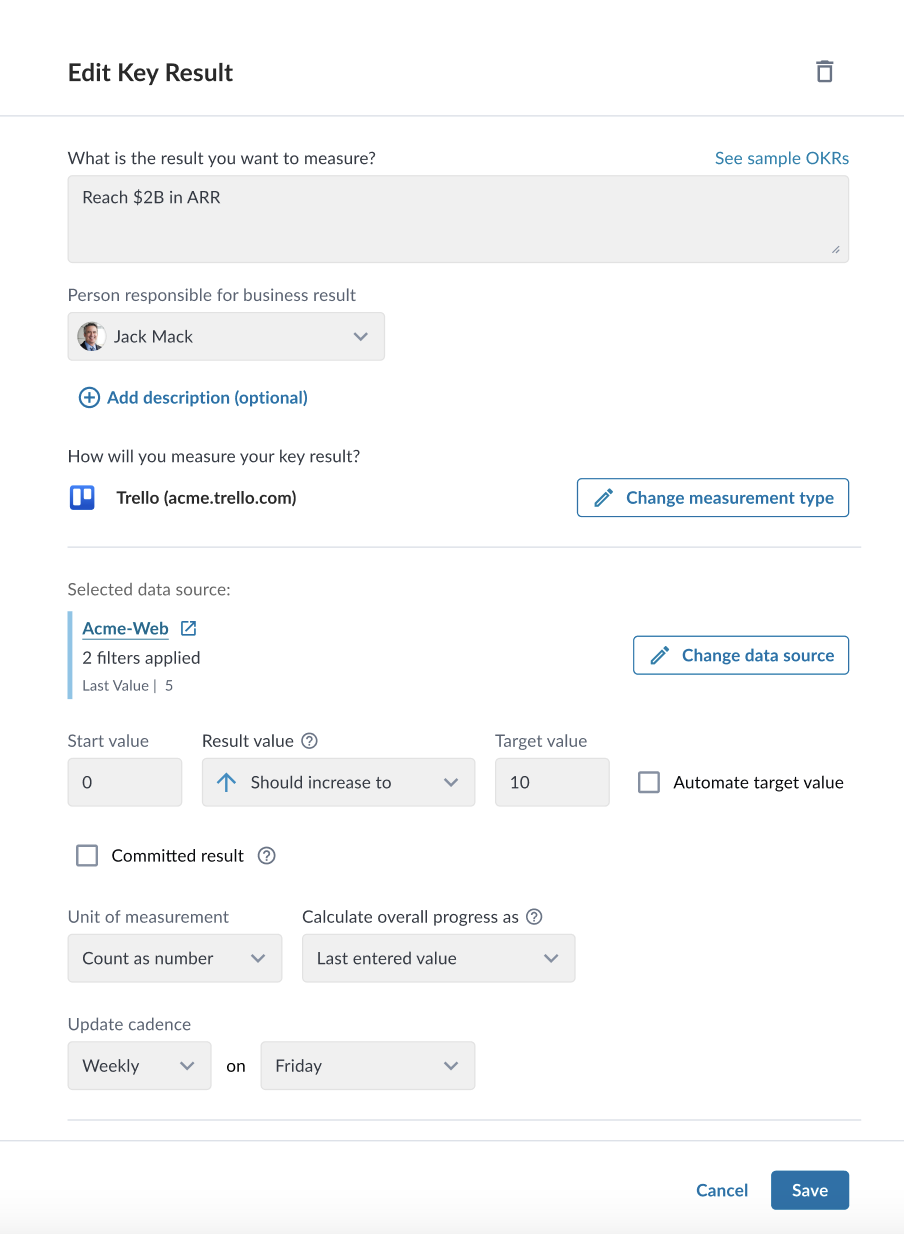Click the Result value help icon
Viewport: 904px width, 1234px height.
click(x=310, y=741)
